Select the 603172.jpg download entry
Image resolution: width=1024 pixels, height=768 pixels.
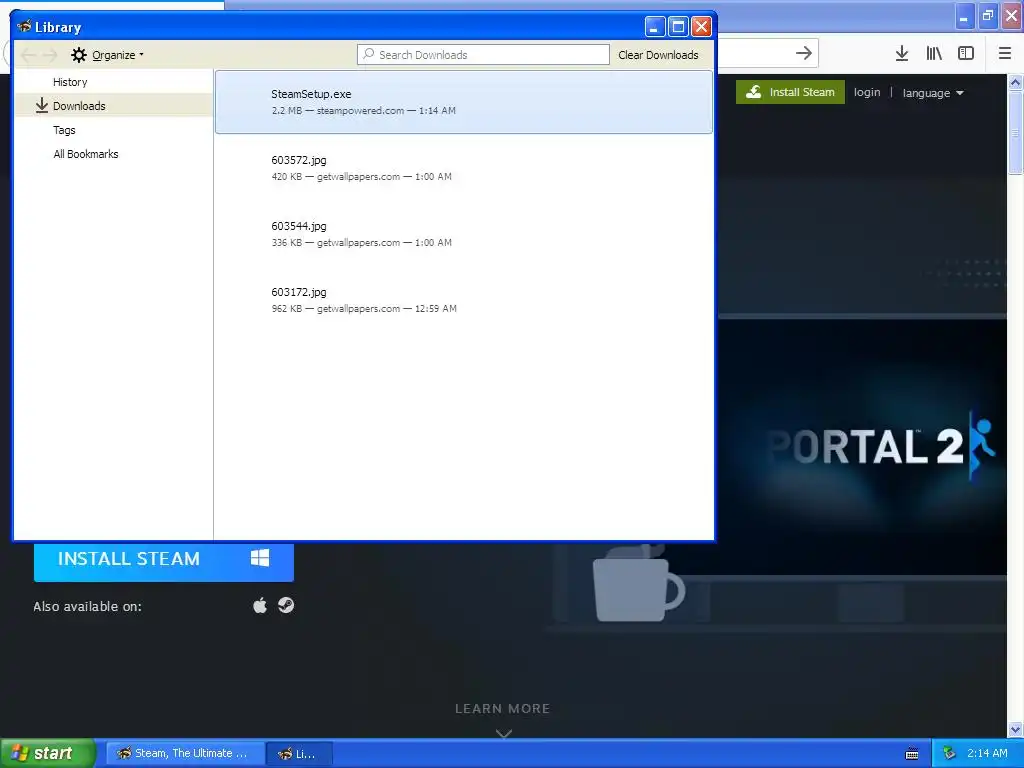tap(464, 300)
